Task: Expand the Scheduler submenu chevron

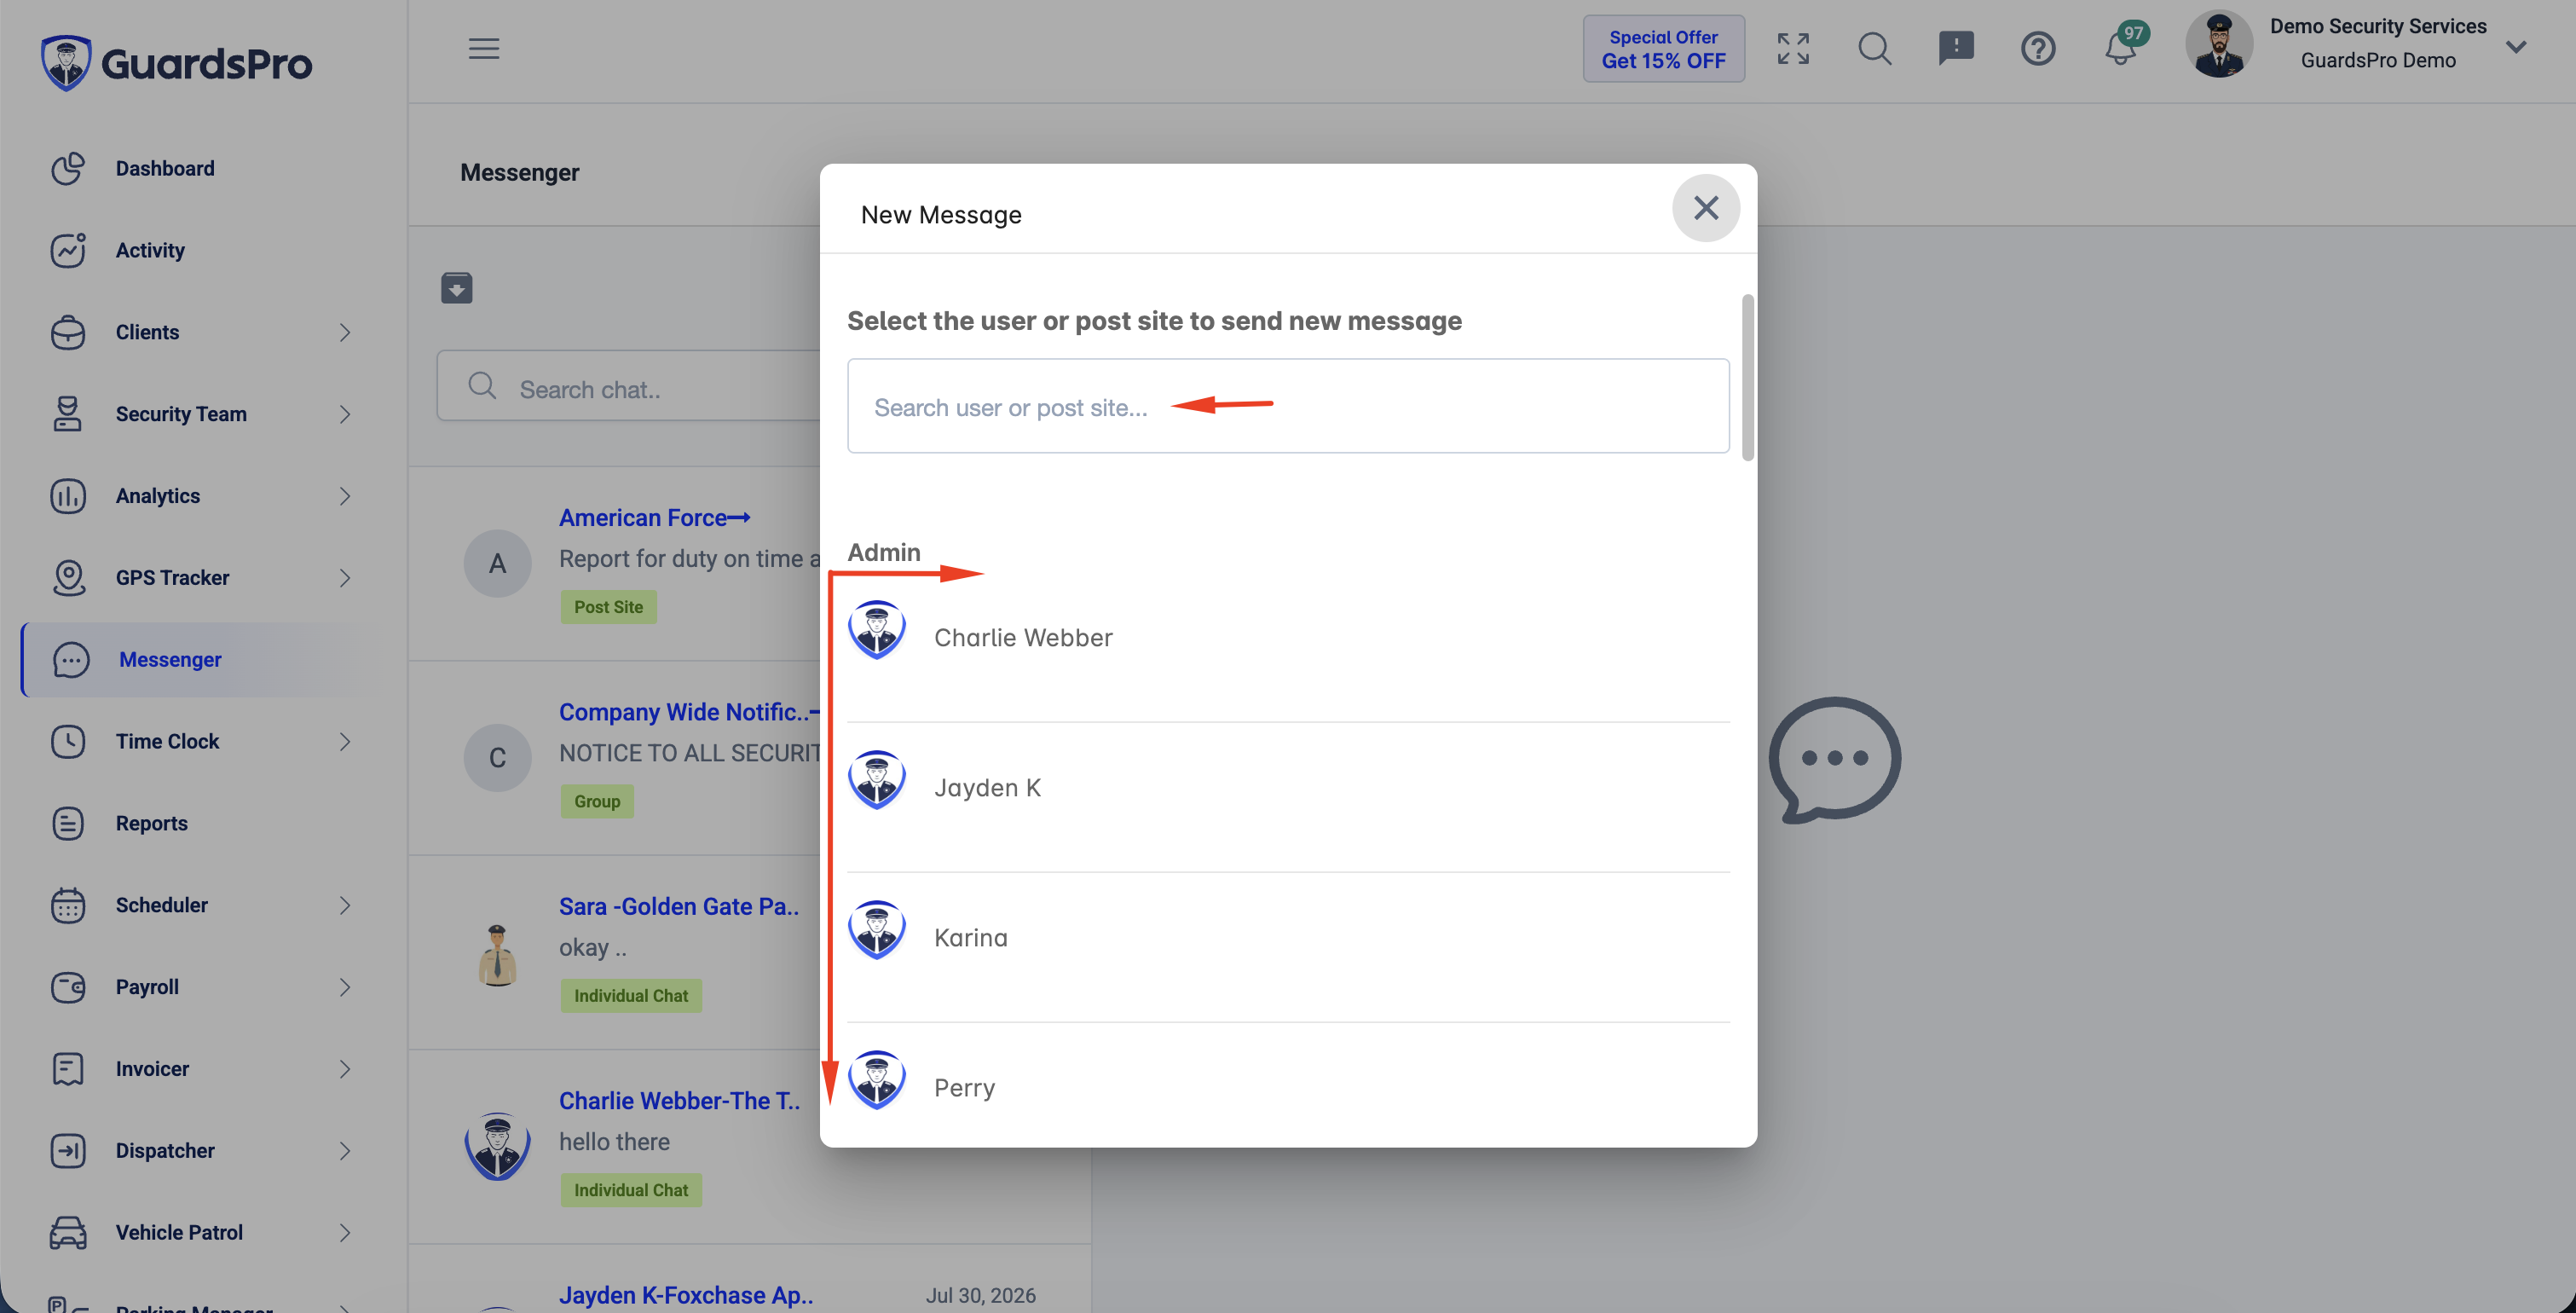Action: (x=345, y=905)
